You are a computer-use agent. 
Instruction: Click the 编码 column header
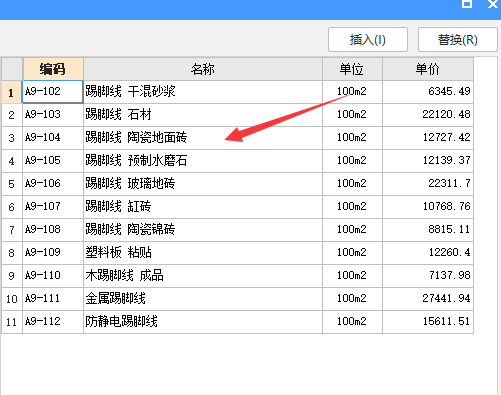pos(53,69)
